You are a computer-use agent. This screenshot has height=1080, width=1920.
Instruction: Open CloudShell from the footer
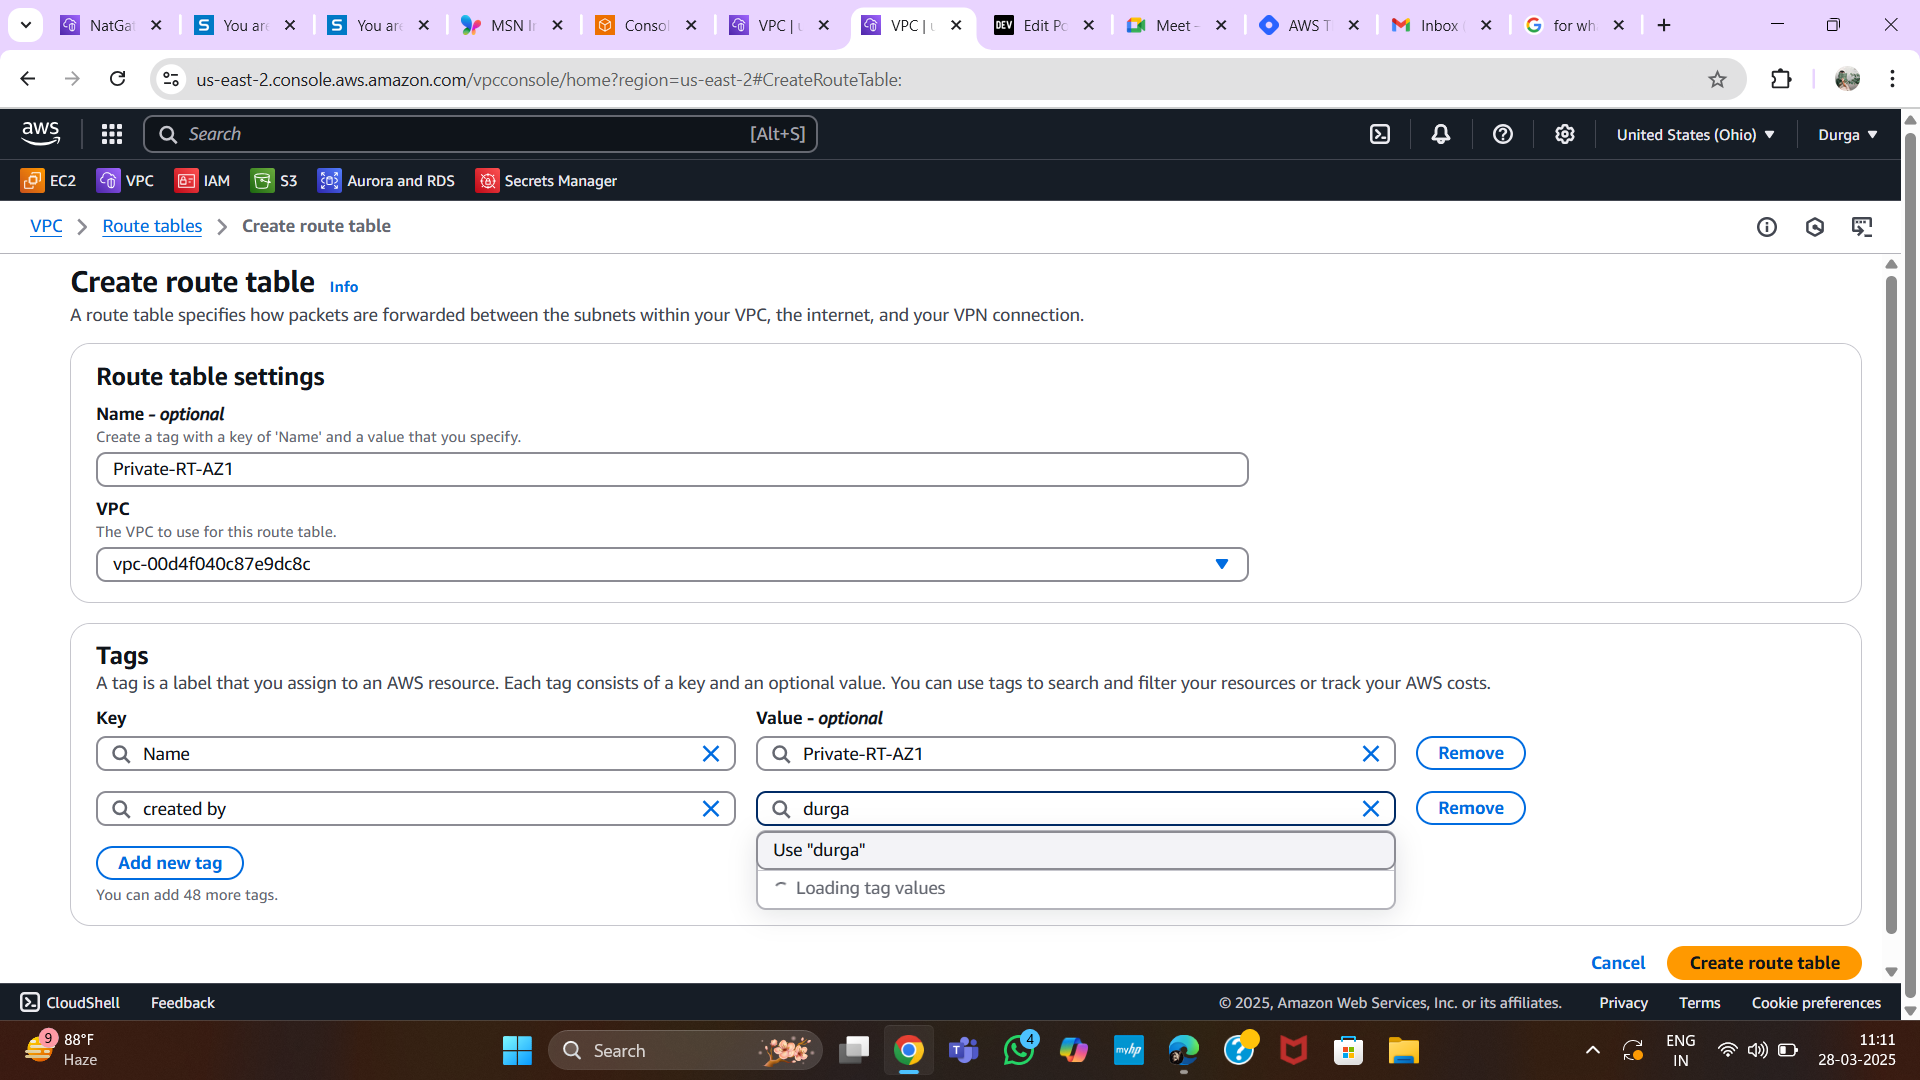(70, 1002)
